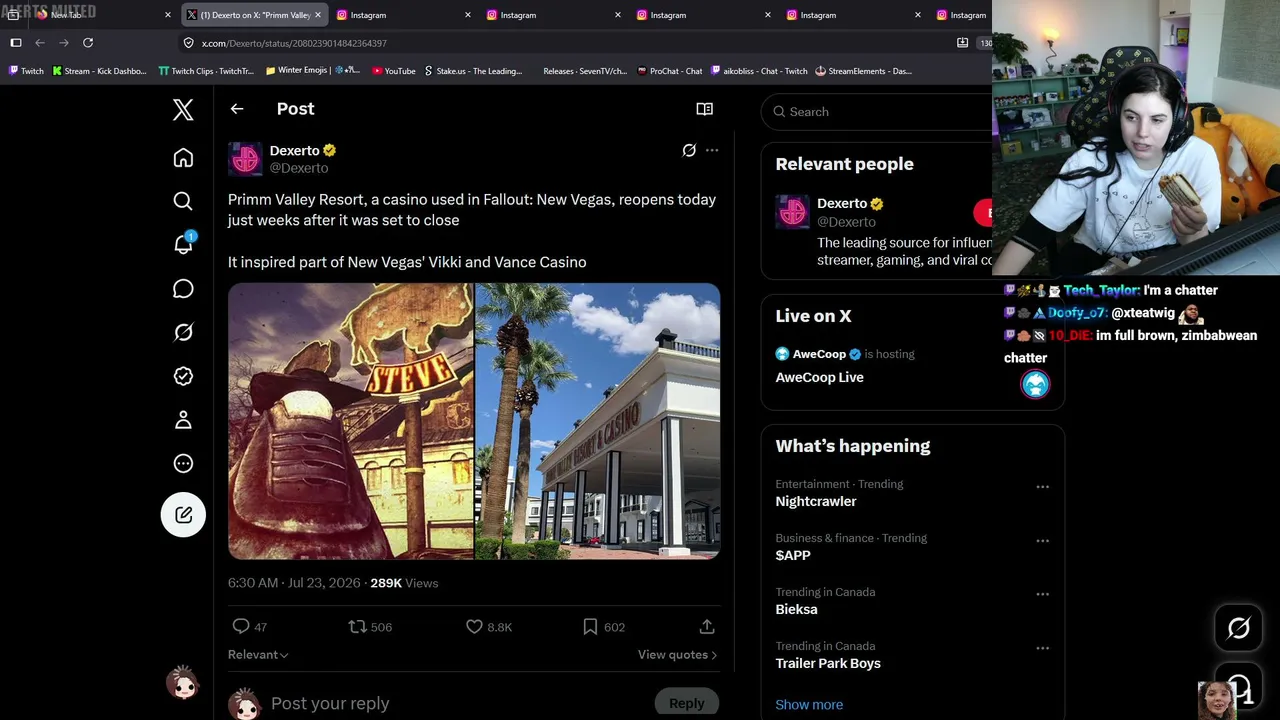Screen dimensions: 1280x720
Task: Go to the X Home feed icon
Action: [x=183, y=158]
